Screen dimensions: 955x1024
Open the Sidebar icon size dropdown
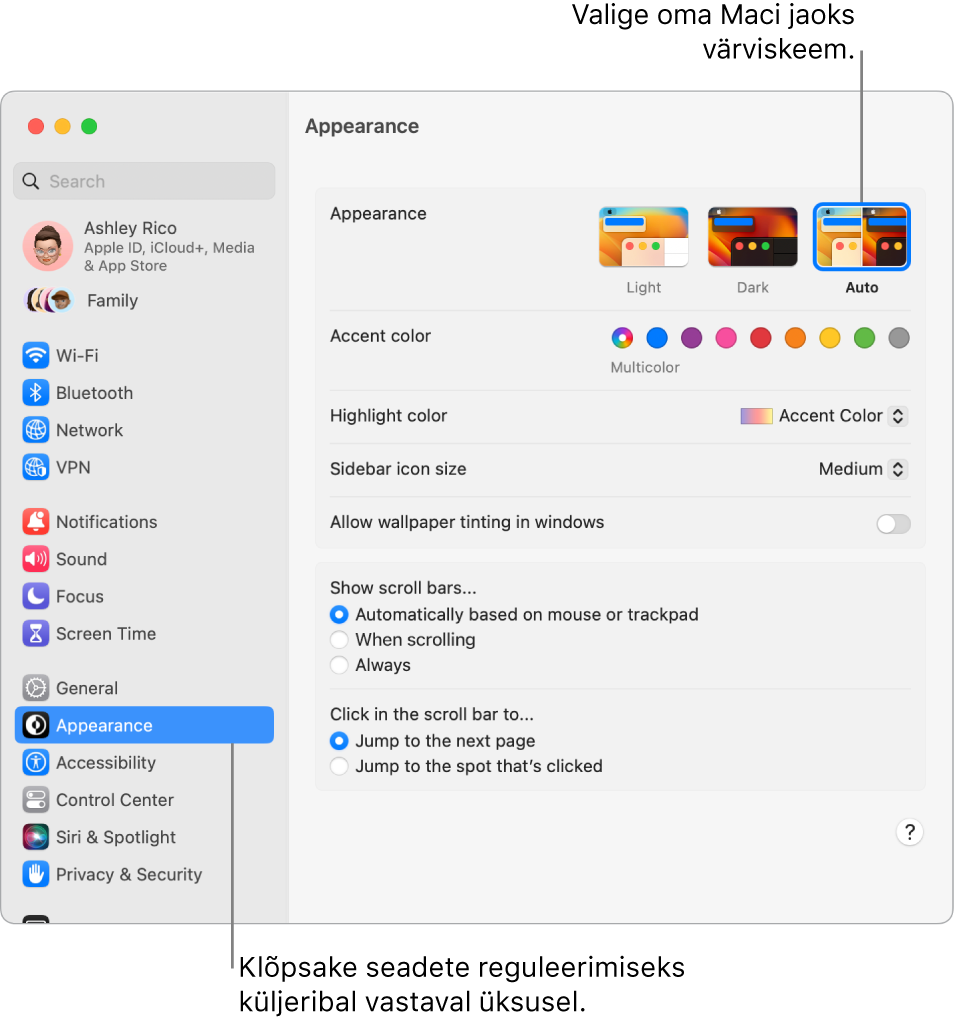[861, 469]
